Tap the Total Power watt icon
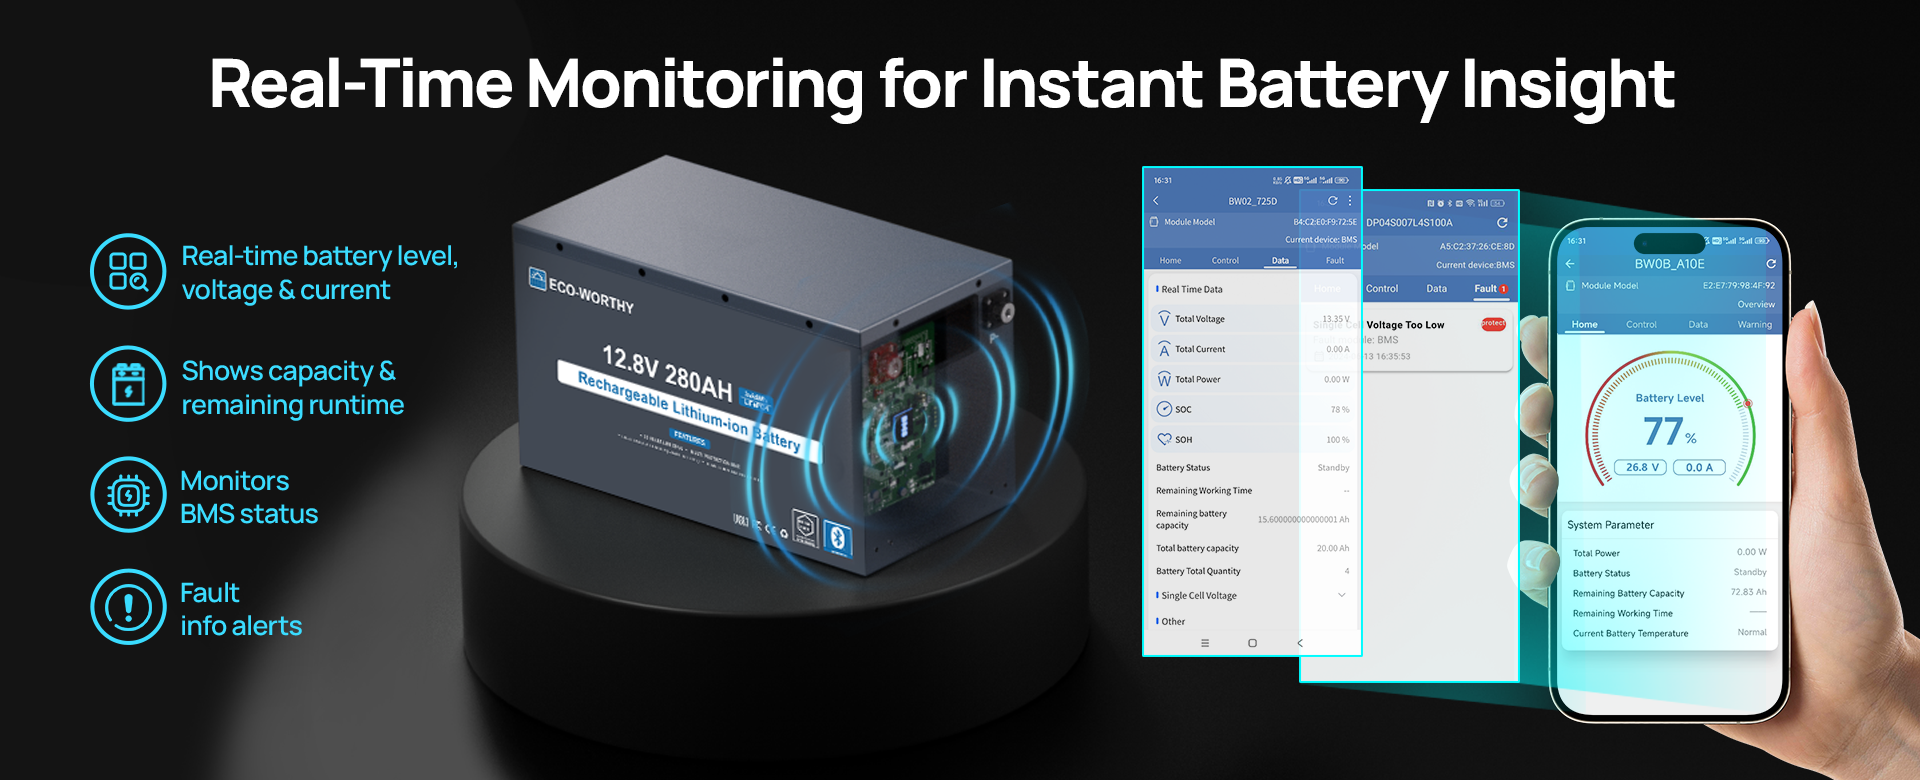The height and width of the screenshot is (780, 1920). pyautogui.click(x=1164, y=379)
